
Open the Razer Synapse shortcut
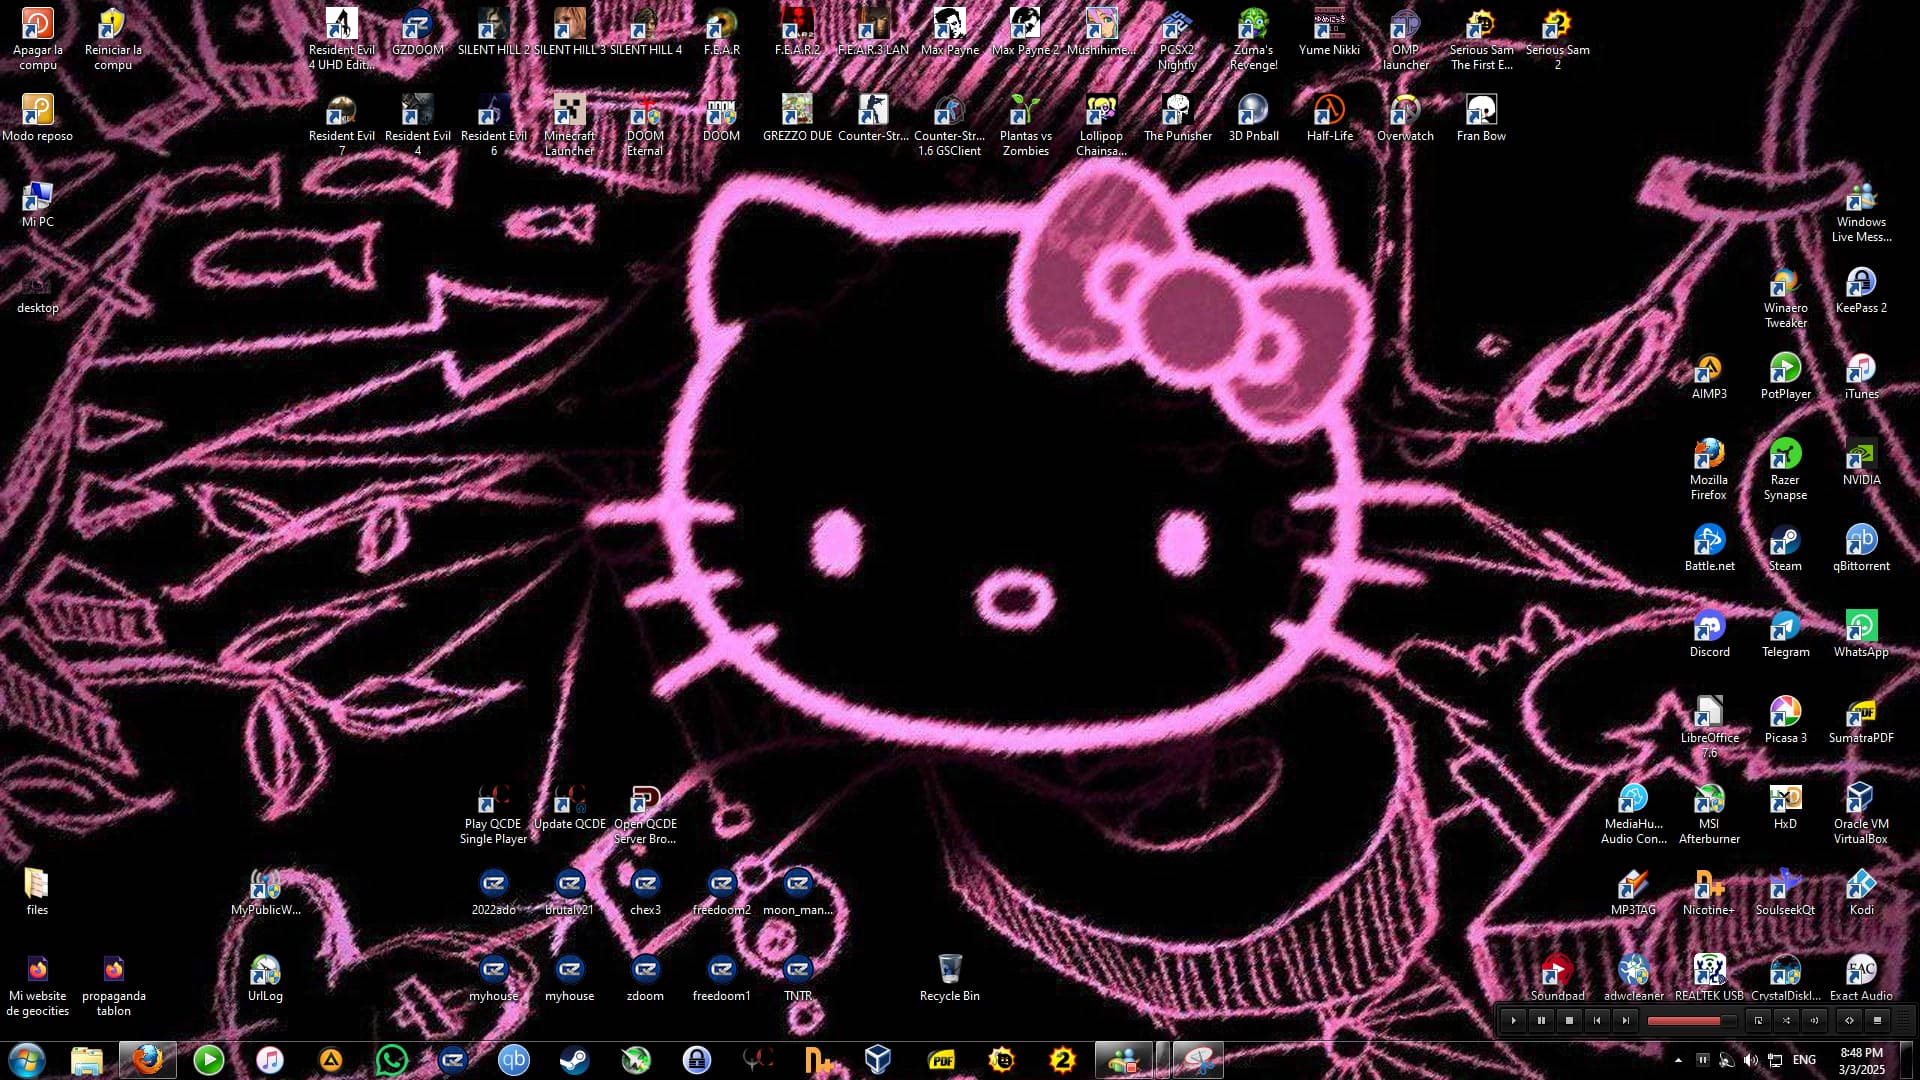(x=1785, y=469)
